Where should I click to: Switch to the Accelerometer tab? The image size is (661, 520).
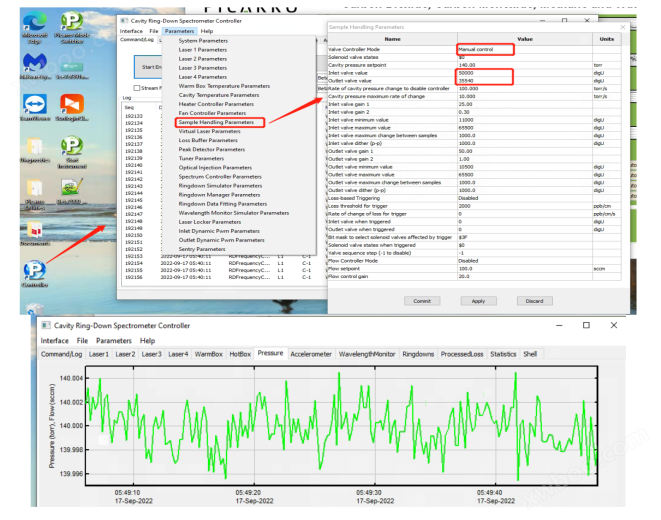(x=311, y=354)
